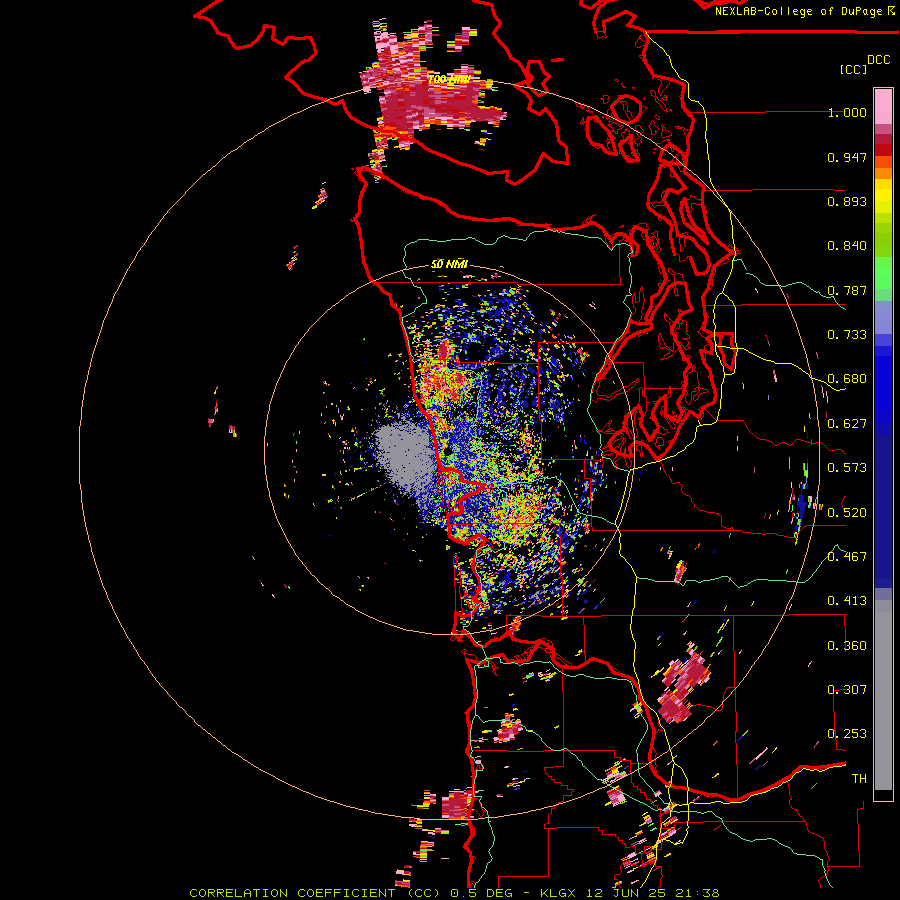Screen dimensions: 900x900
Task: Select the 0.840 legend value
Action: pos(847,246)
